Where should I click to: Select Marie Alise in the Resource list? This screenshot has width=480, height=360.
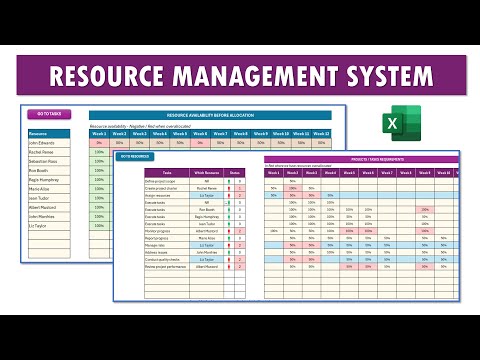pyautogui.click(x=49, y=189)
